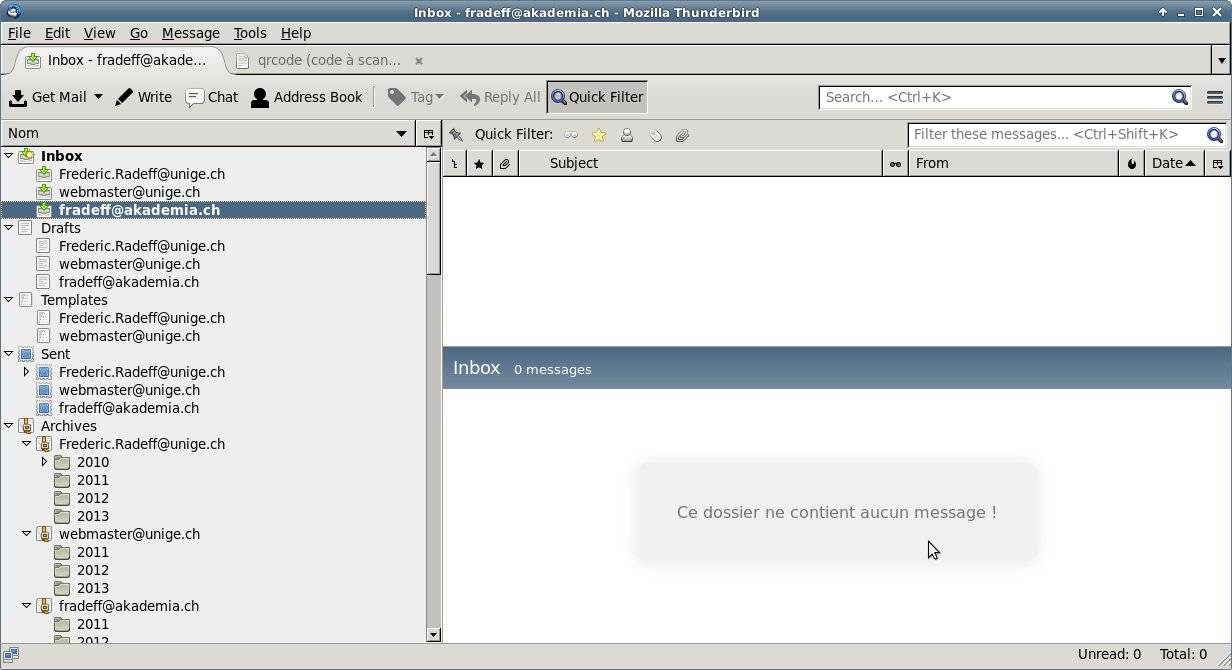Filter messages by Contact person icon
Screen dimensions: 1232x670
pos(627,135)
